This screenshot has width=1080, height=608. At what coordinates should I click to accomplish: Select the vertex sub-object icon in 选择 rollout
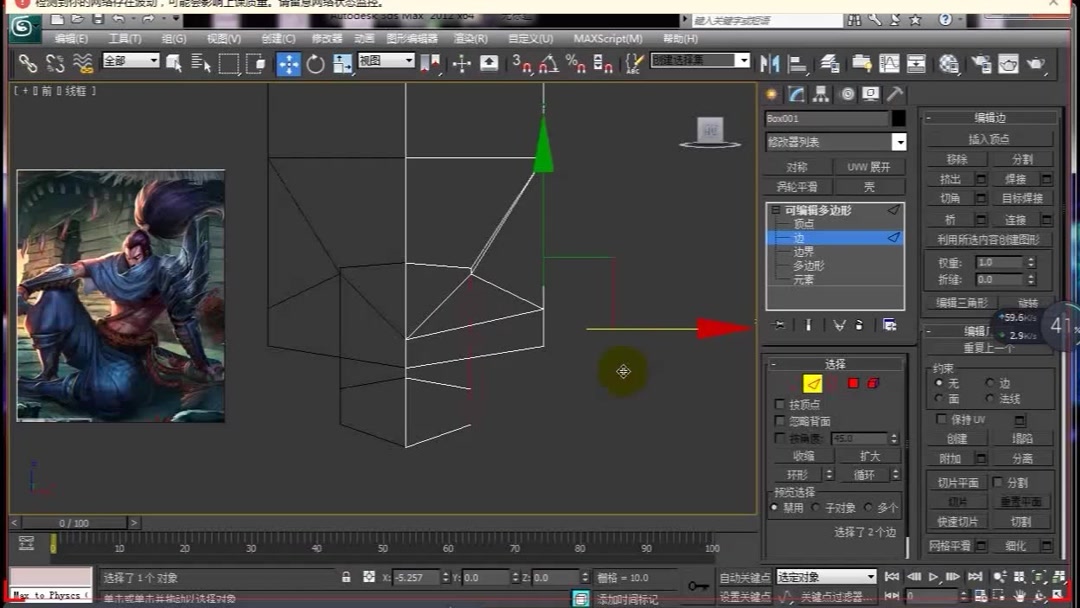click(792, 383)
